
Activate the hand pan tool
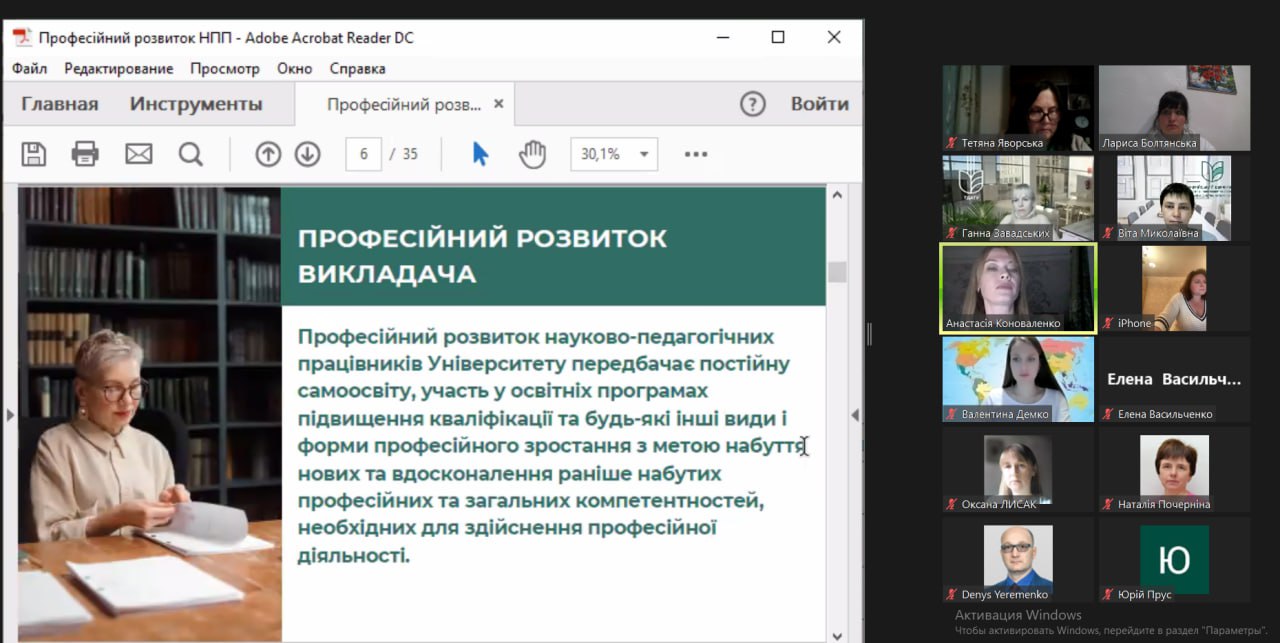533,154
